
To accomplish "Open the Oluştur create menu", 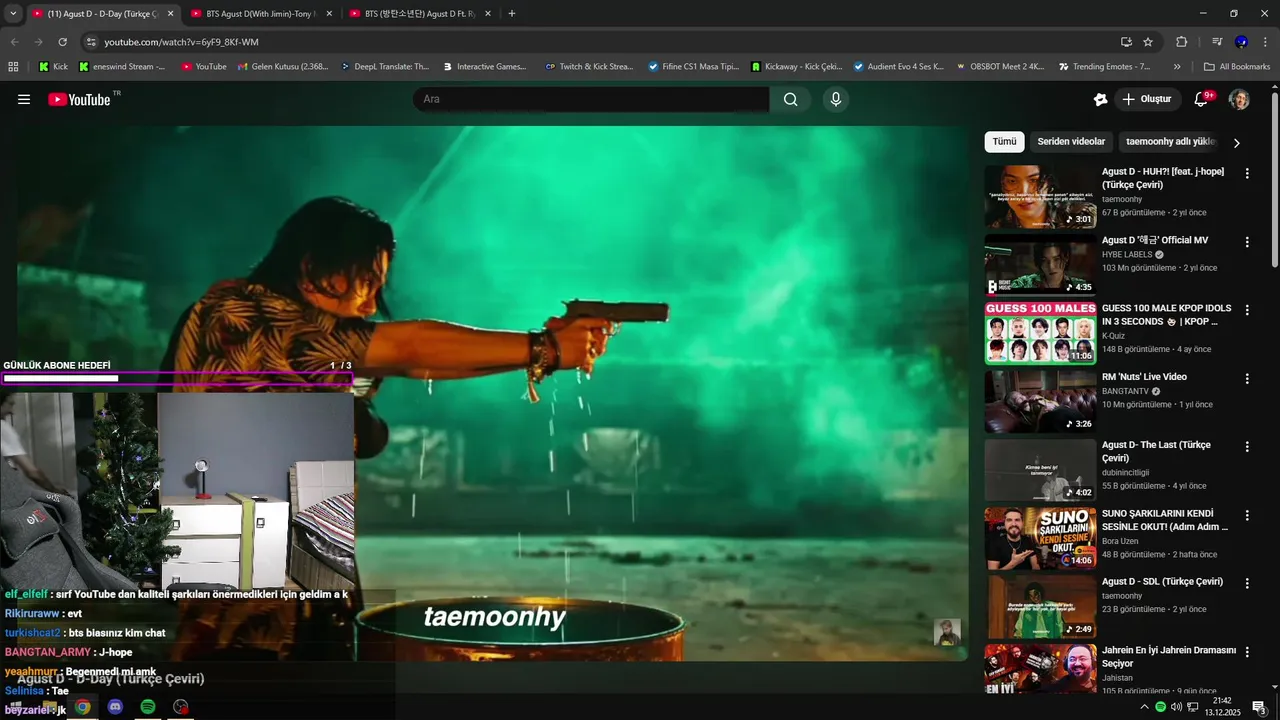I will [1147, 99].
